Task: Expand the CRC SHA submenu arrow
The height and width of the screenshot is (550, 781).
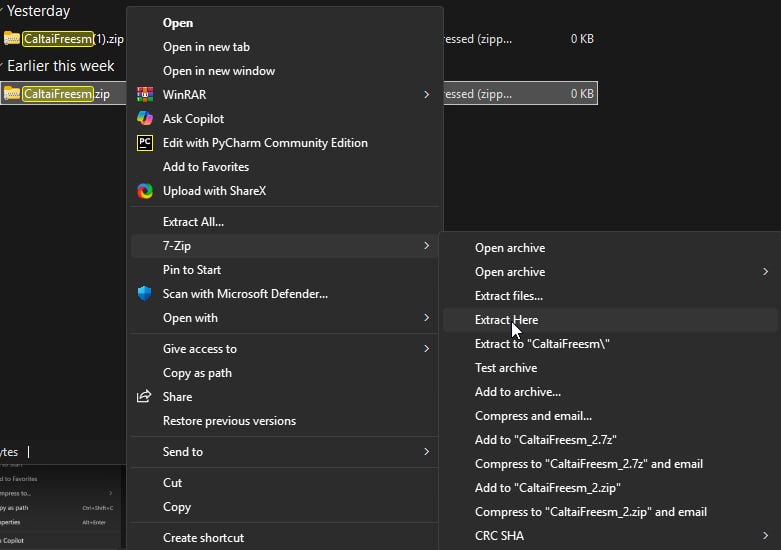Action: click(x=766, y=536)
